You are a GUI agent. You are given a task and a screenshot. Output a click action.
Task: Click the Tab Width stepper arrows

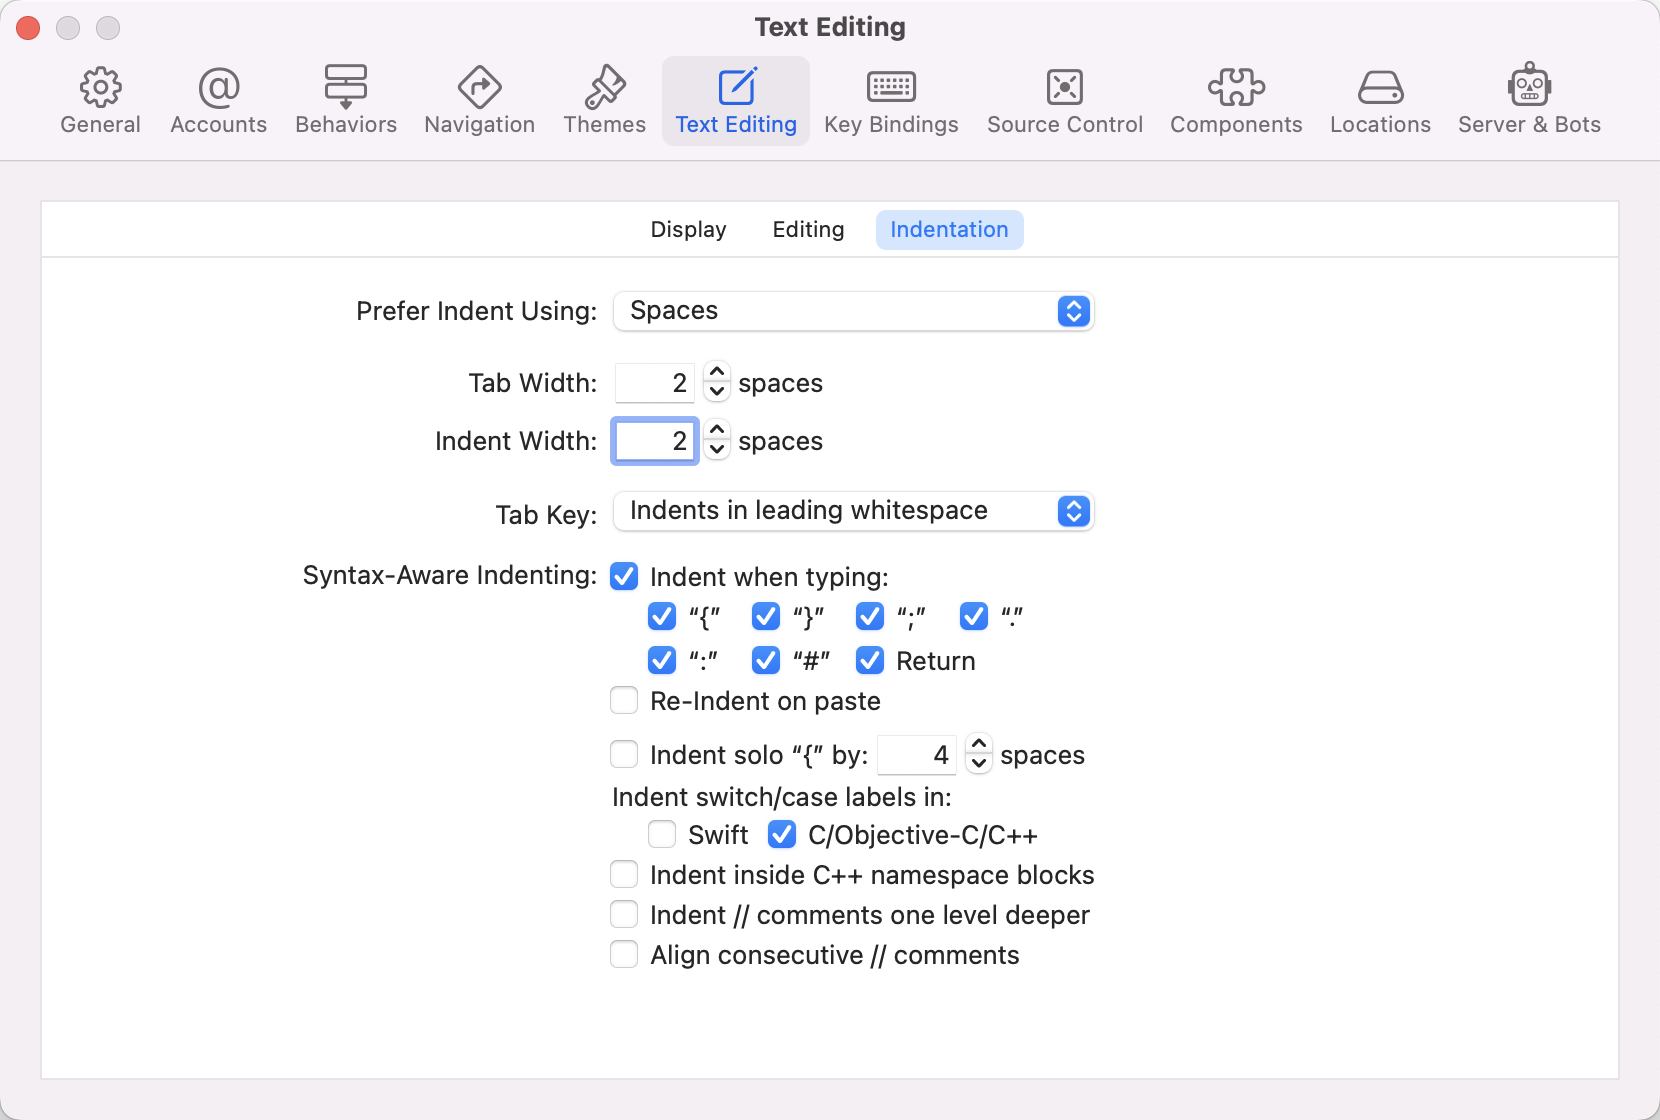coord(717,383)
